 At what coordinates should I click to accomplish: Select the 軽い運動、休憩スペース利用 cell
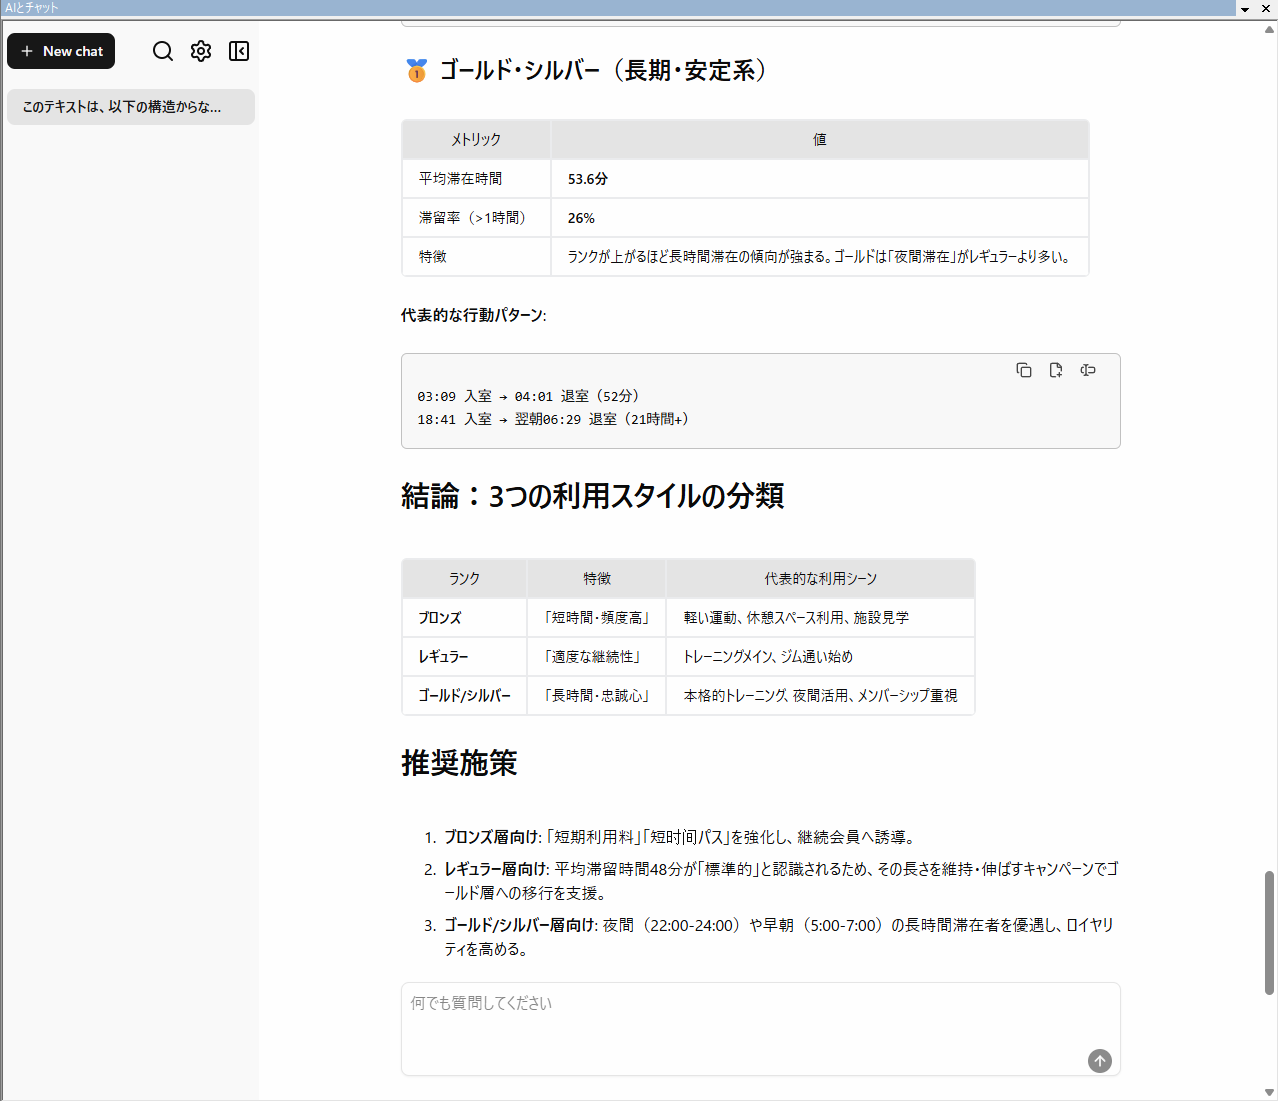click(x=821, y=618)
